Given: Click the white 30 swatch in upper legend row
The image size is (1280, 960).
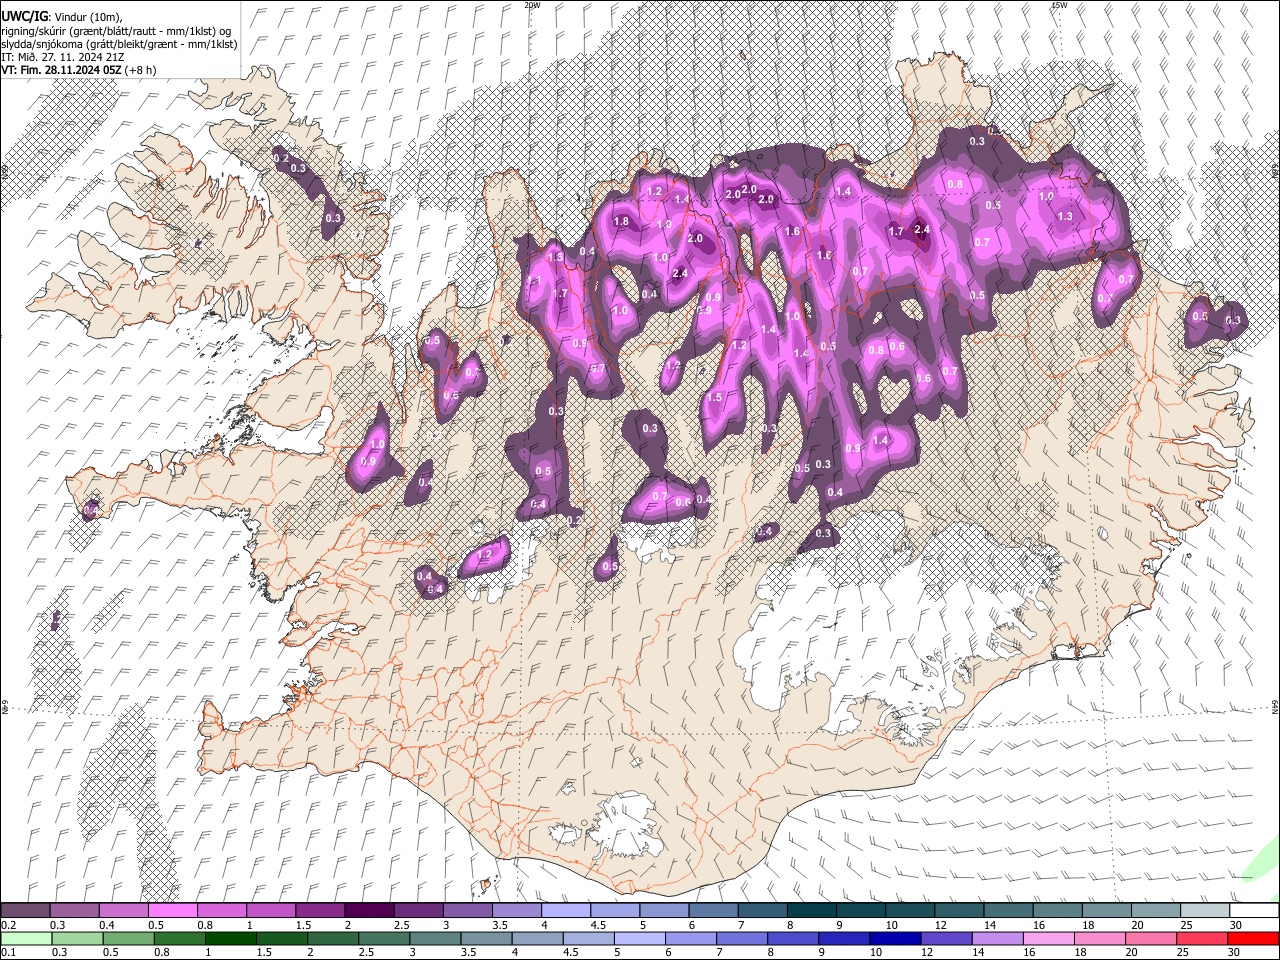Looking at the screenshot, I should (x=1255, y=910).
